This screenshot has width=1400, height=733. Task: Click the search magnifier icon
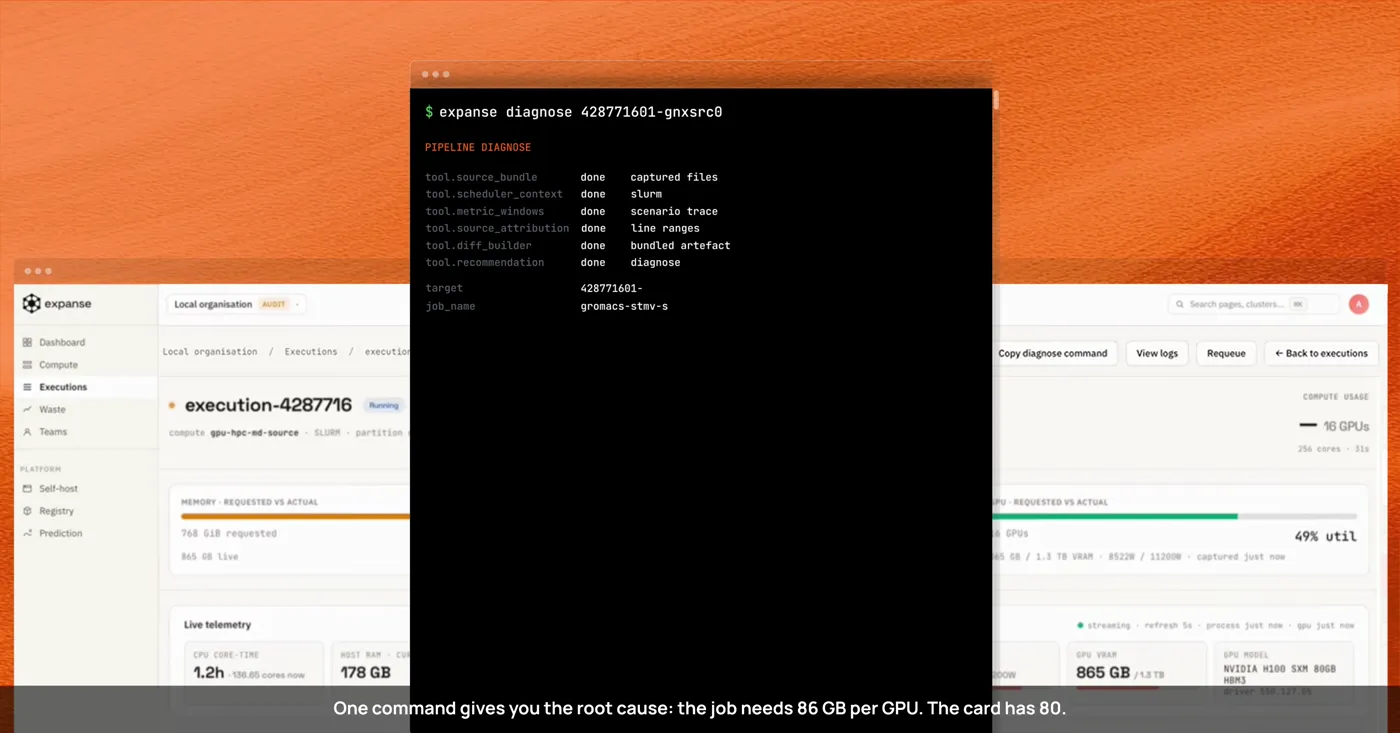[1181, 304]
